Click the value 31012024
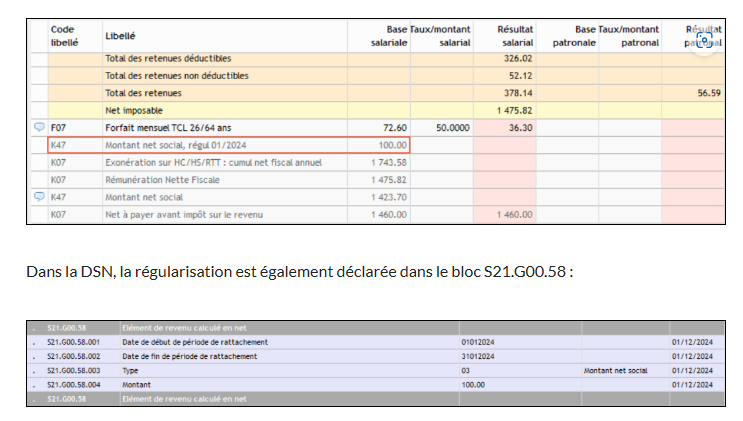Screen dimensions: 743x421 click(x=478, y=356)
